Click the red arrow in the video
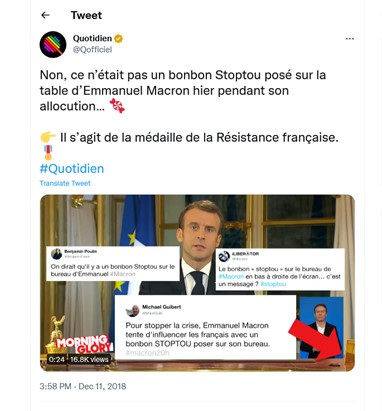This screenshot has width=382, height=411. (317, 337)
